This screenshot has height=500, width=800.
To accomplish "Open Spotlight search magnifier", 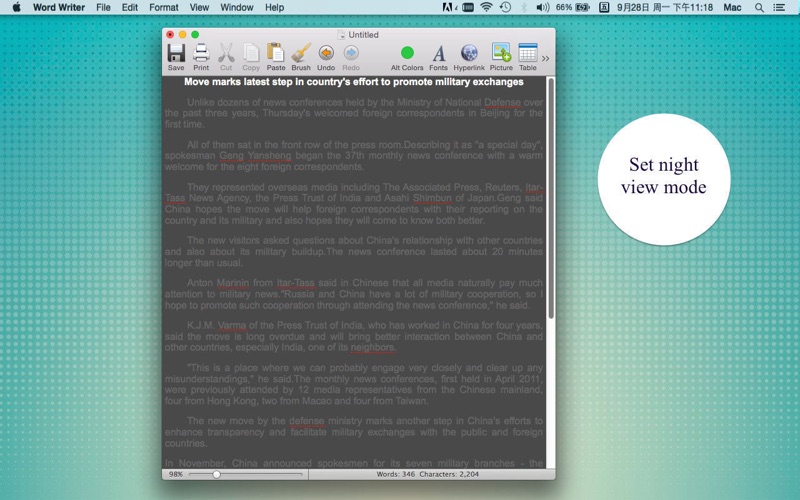I will click(759, 8).
